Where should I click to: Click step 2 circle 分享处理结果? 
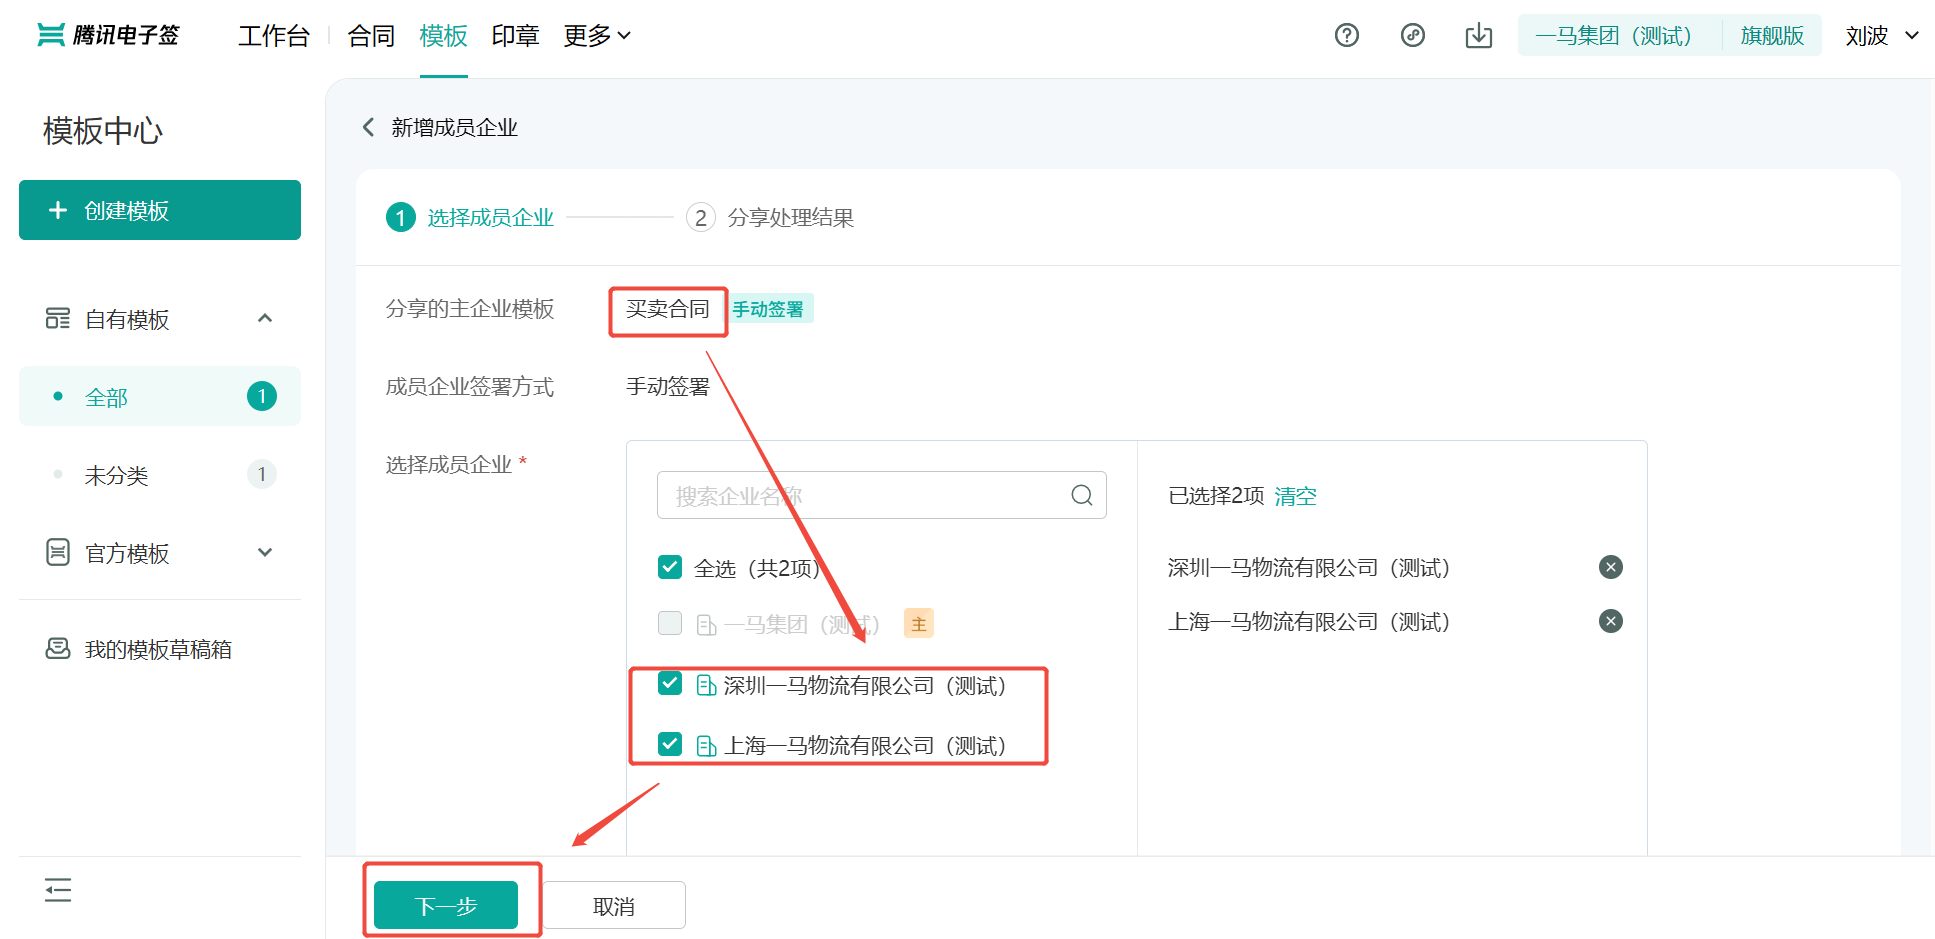point(701,217)
